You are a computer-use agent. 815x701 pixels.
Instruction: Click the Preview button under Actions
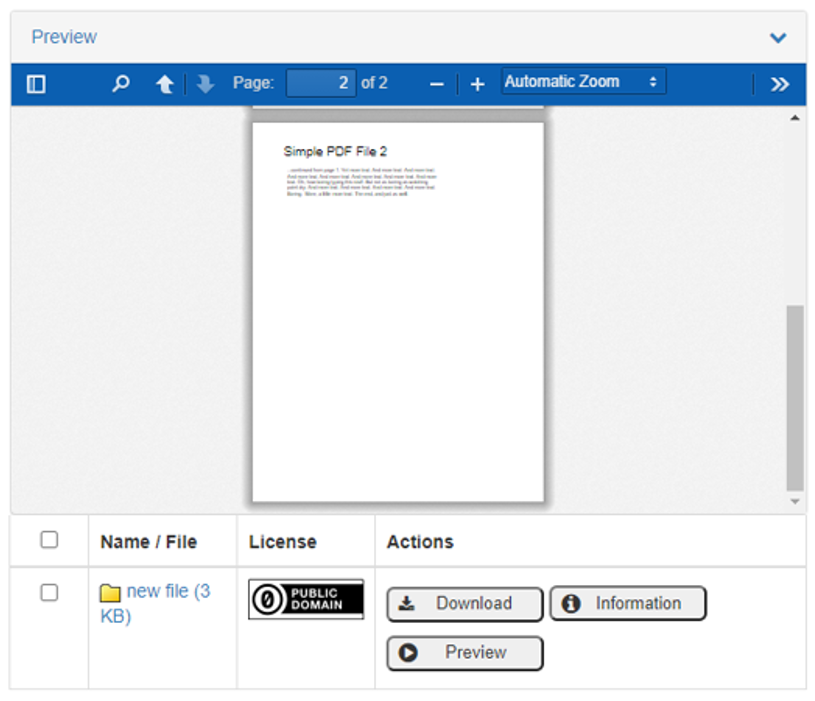(464, 652)
